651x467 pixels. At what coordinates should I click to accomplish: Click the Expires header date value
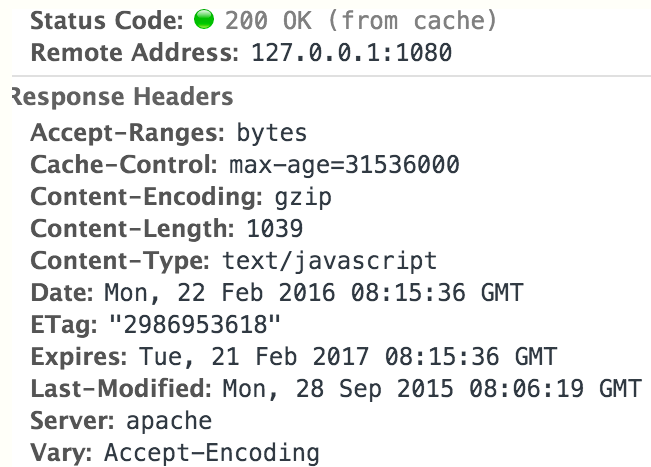tap(348, 357)
